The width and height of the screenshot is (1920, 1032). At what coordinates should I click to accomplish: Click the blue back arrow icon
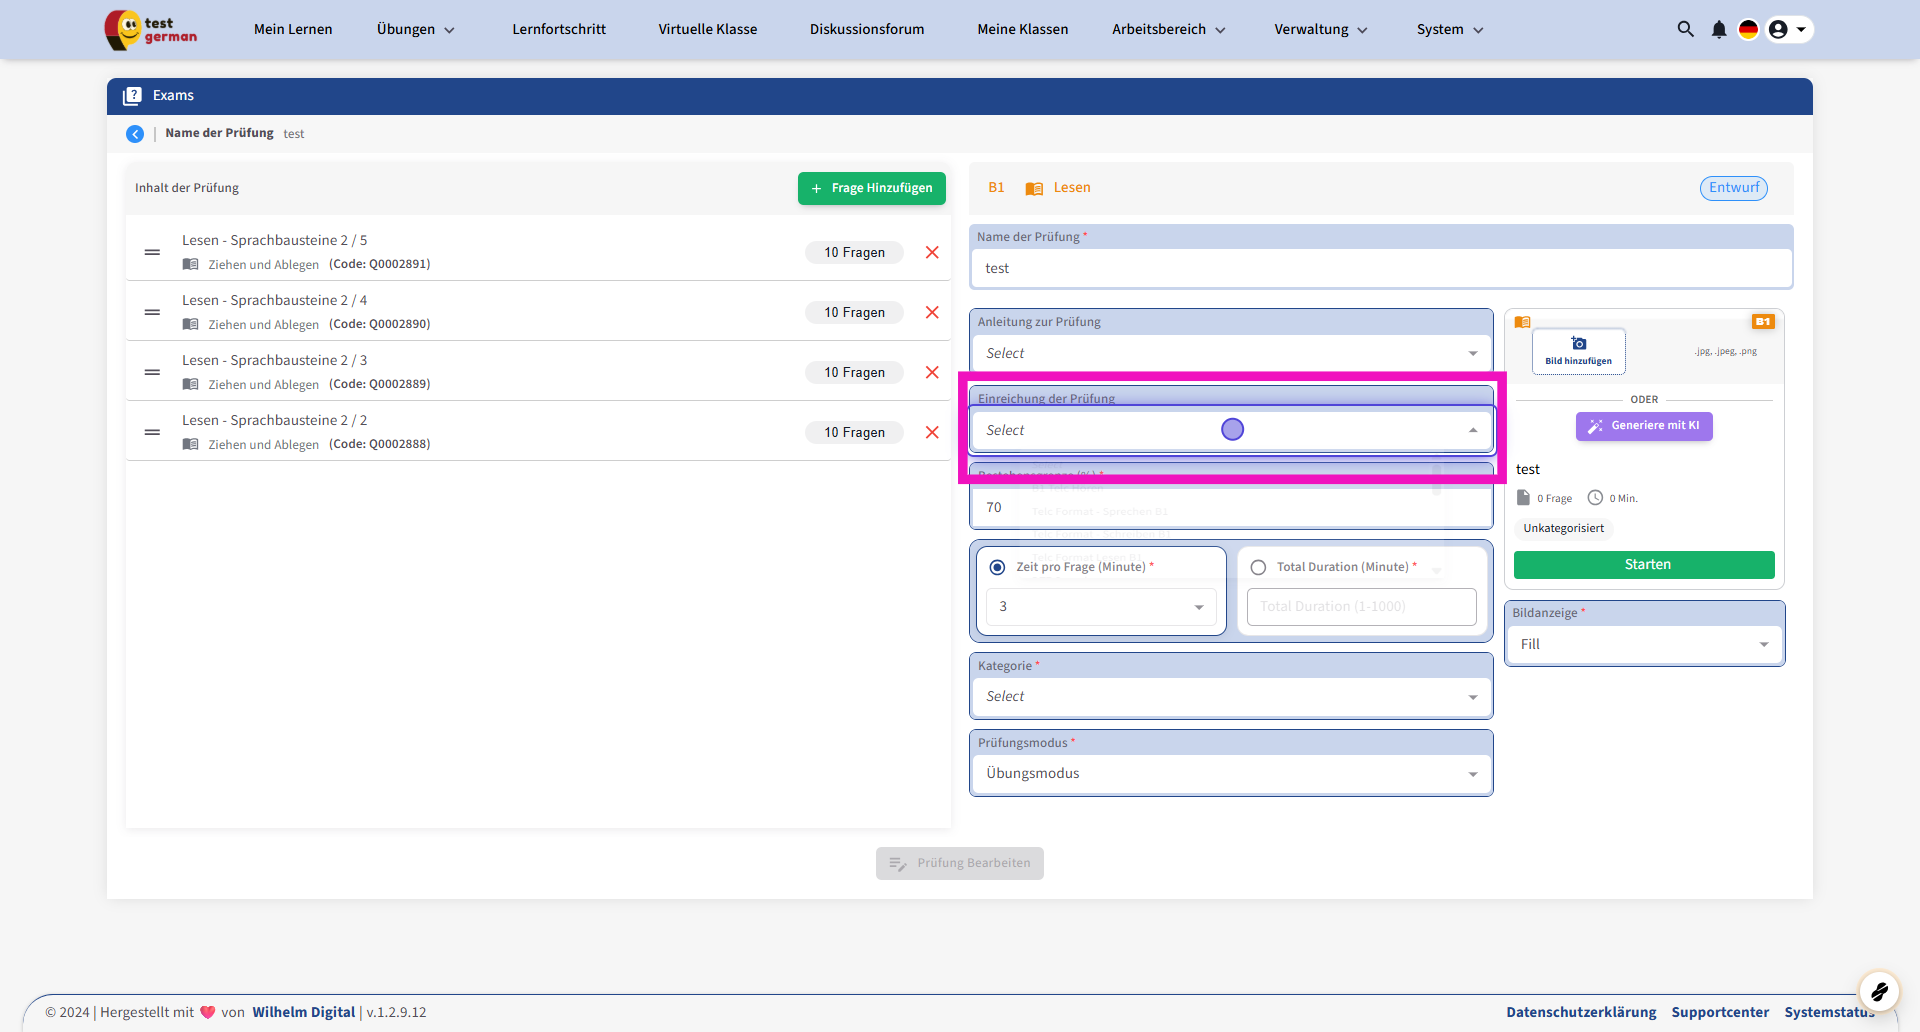point(135,134)
